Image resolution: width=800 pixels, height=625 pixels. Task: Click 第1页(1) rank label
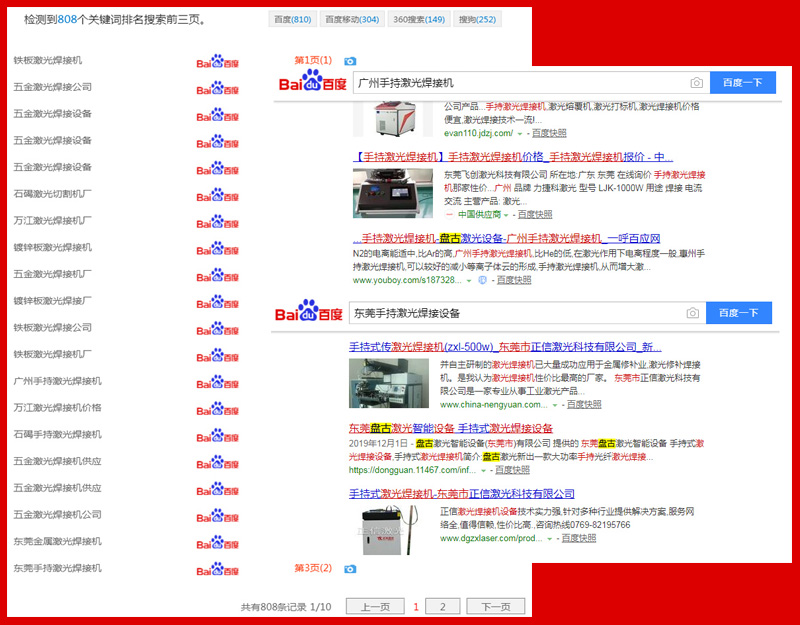pos(313,60)
